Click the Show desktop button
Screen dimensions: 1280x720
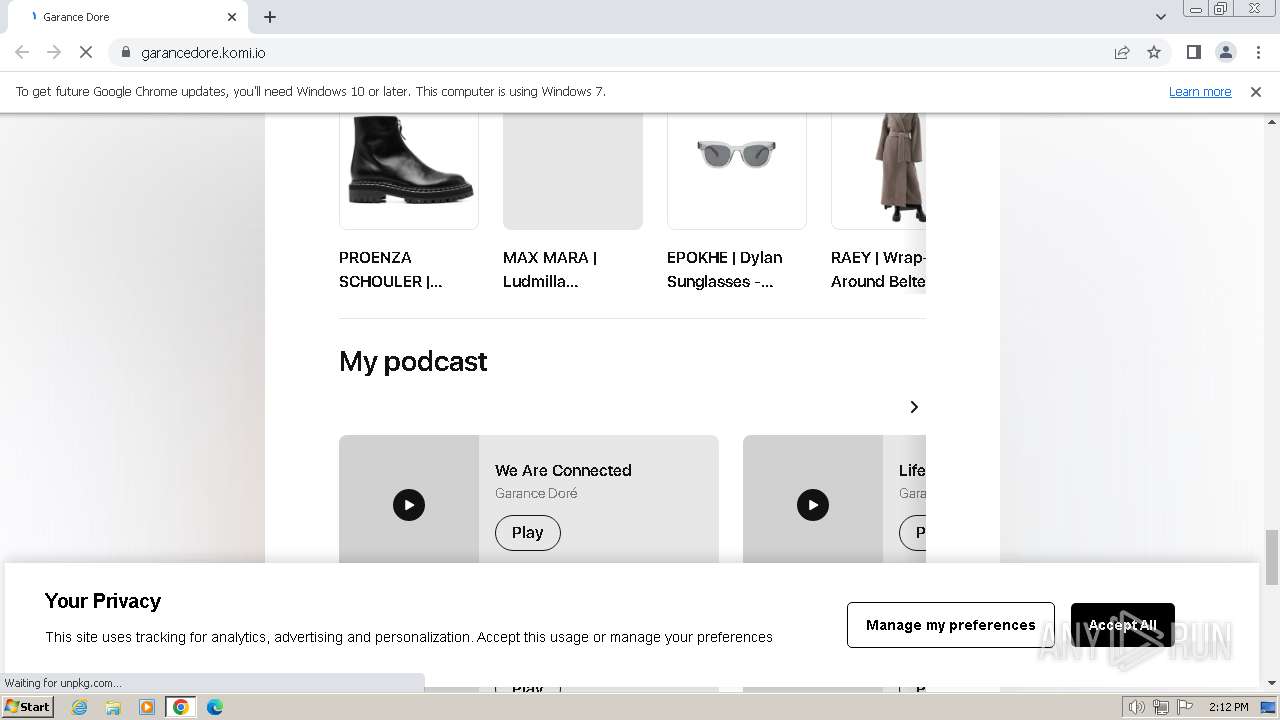tap(1269, 707)
